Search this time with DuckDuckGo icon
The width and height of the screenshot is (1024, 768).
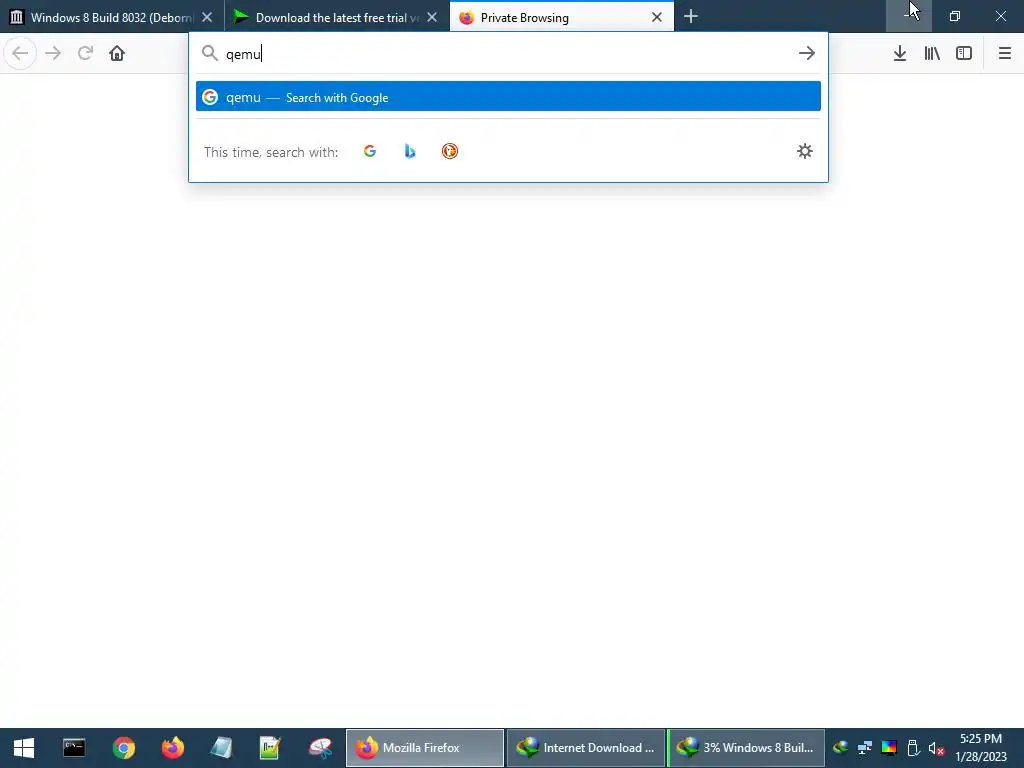pyautogui.click(x=450, y=152)
